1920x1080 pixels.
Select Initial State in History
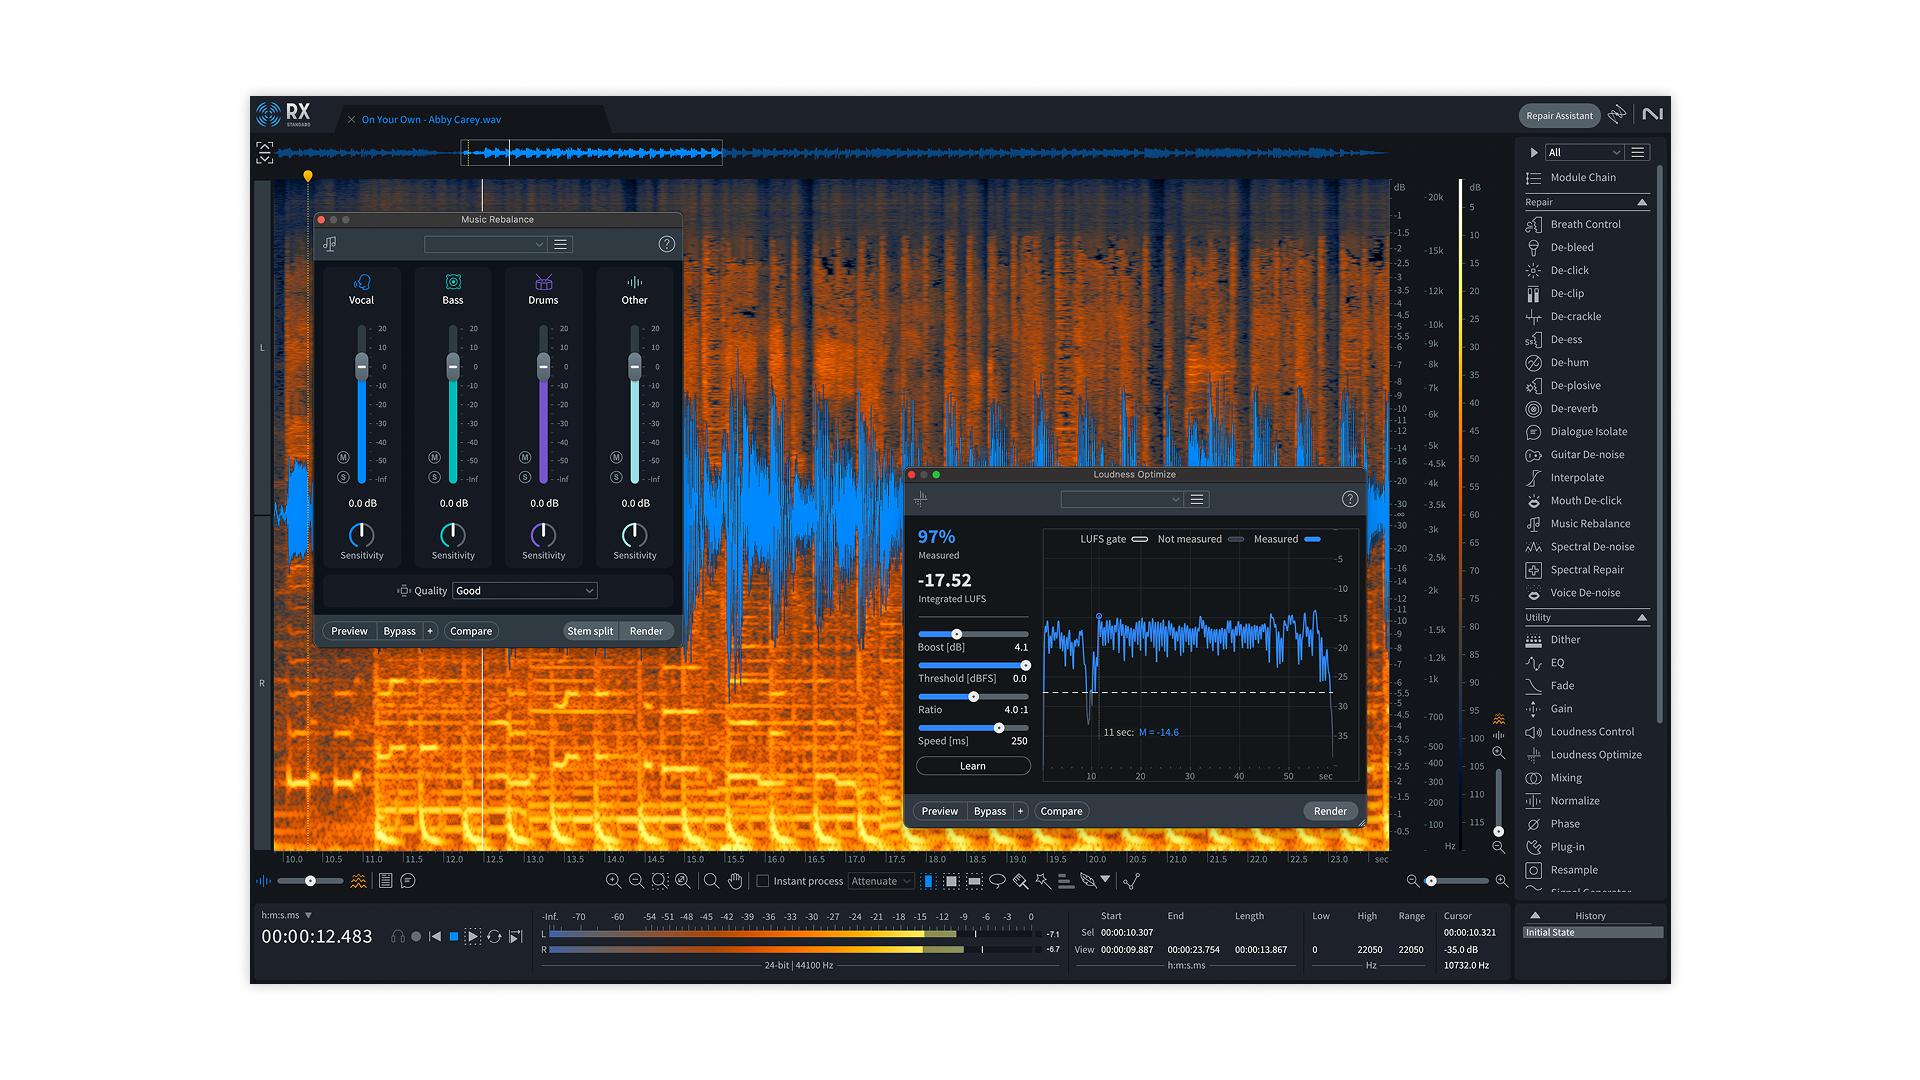(1550, 932)
